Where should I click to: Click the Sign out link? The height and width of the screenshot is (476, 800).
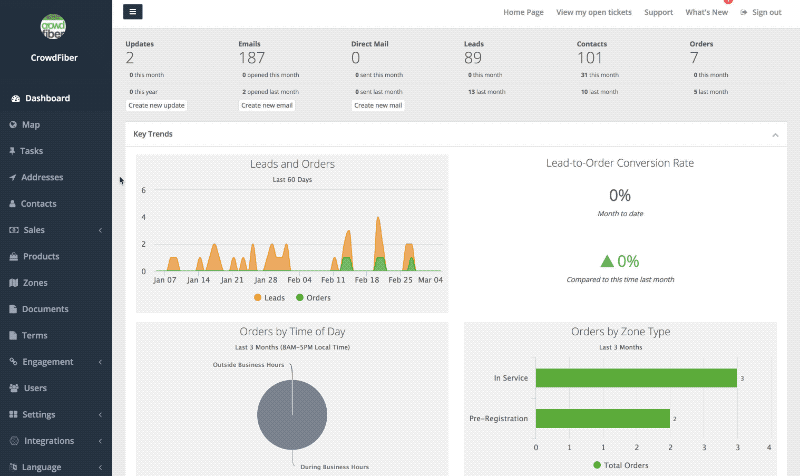pyautogui.click(x=761, y=12)
